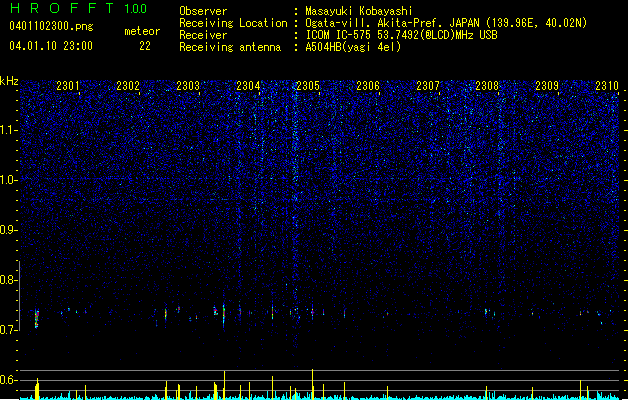
Task: Click the Ogata-vill. Akita-Pref. JAPAN location text
Action: 446,23
